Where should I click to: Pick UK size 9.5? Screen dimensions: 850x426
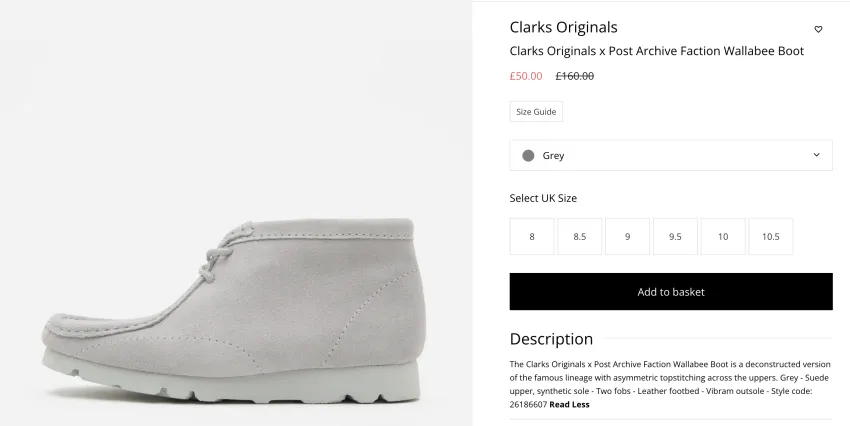(675, 236)
